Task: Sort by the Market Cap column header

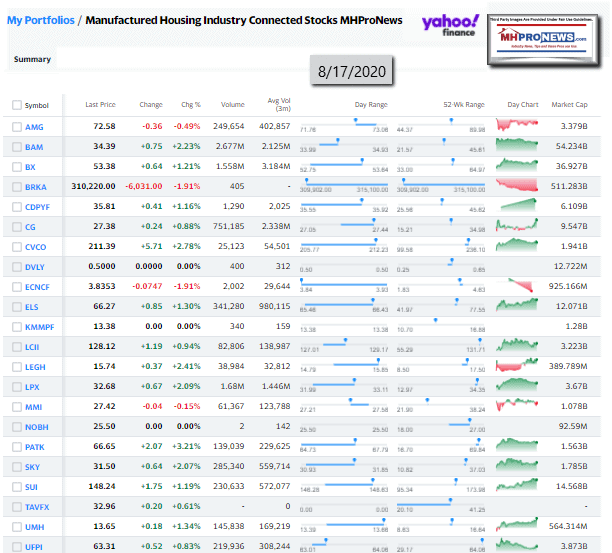Action: 569,105
